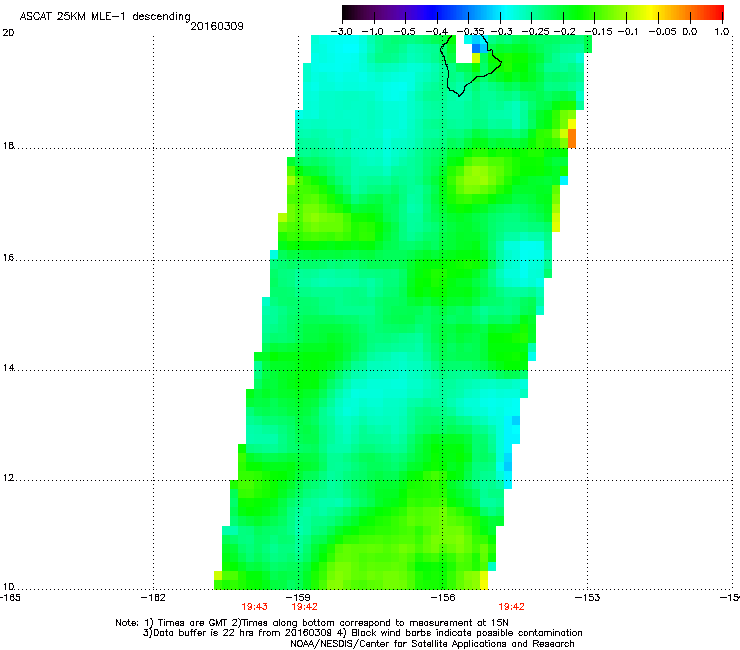This screenshot has width=740, height=650.
Task: Click the dark blue data cell on Hawaii island
Action: [x=476, y=48]
